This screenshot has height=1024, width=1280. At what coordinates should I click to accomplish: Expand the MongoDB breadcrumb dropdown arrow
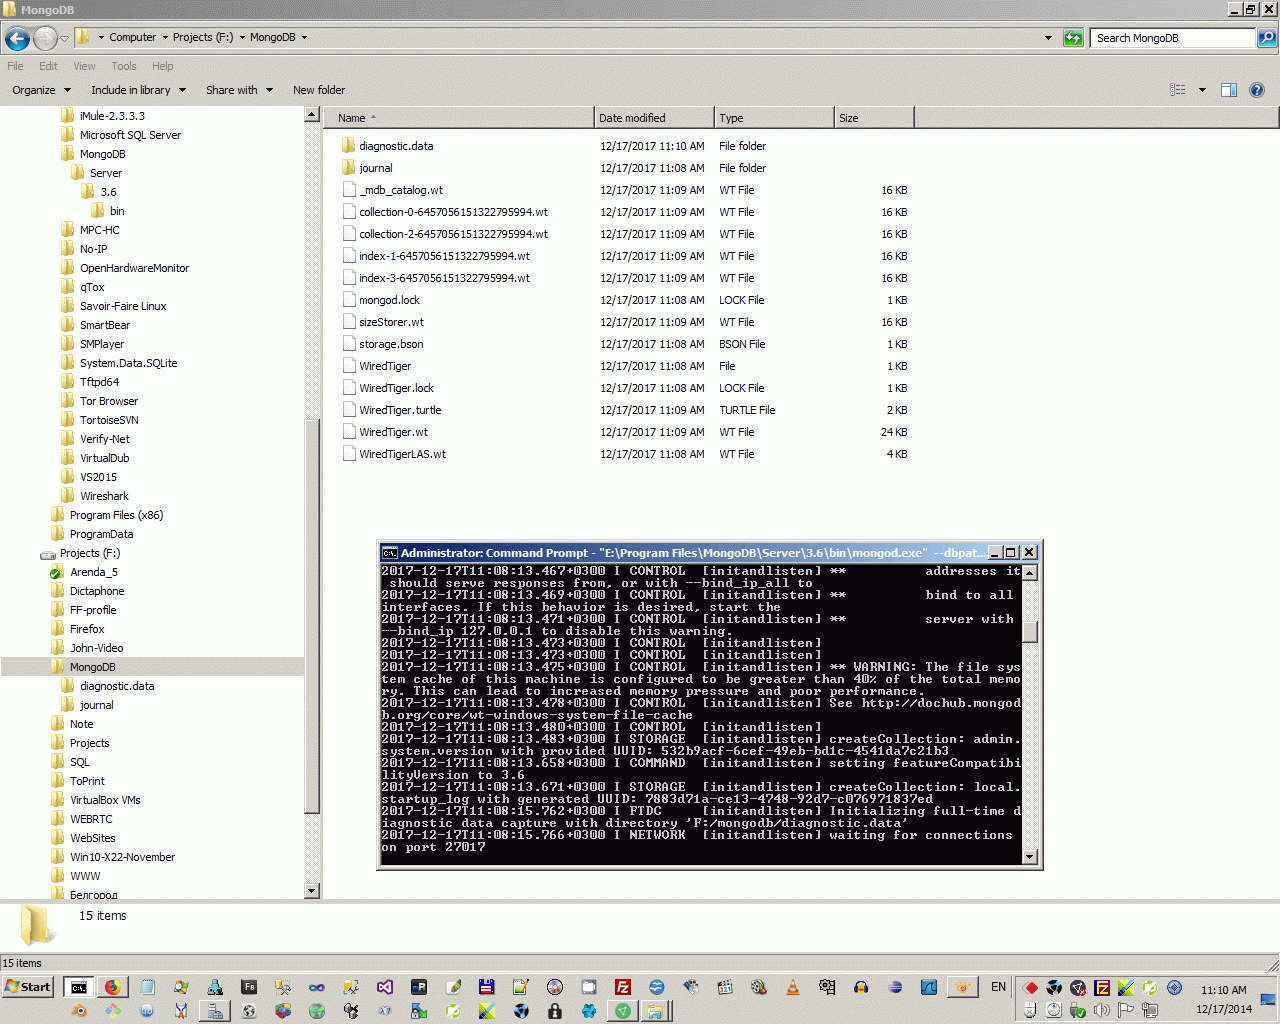pyautogui.click(x=304, y=38)
